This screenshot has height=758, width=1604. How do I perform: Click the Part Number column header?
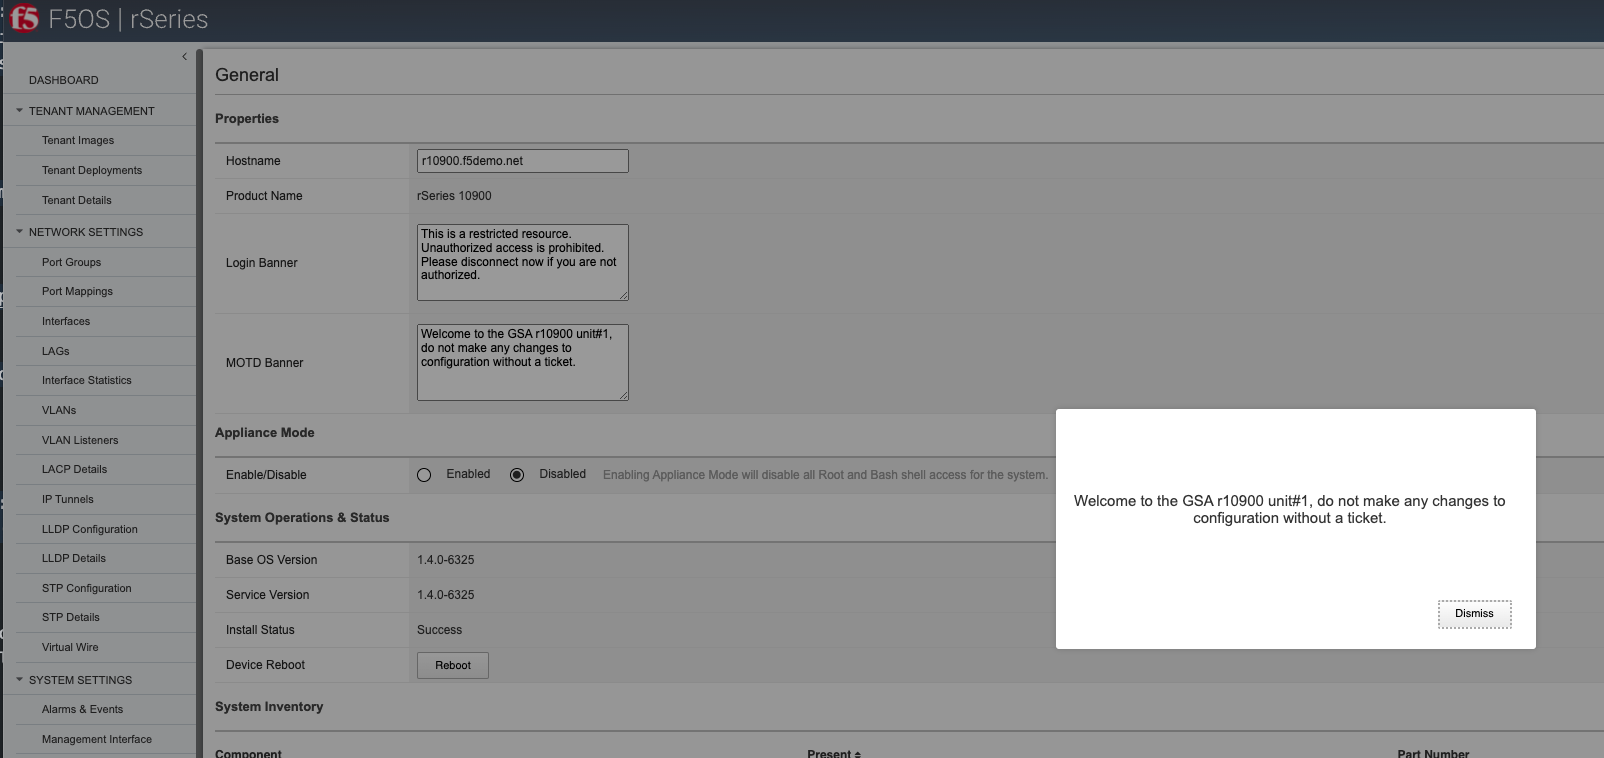1433,753
